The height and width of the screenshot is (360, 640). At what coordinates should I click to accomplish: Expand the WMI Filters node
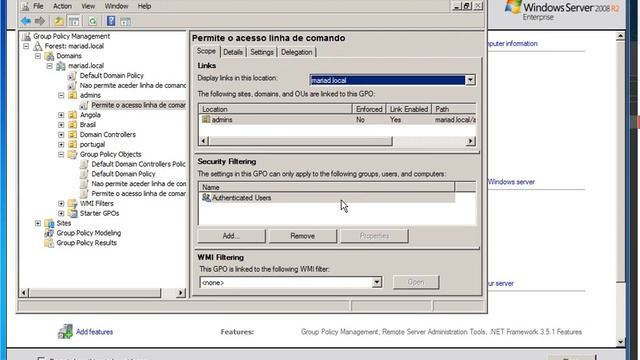pyautogui.click(x=61, y=203)
